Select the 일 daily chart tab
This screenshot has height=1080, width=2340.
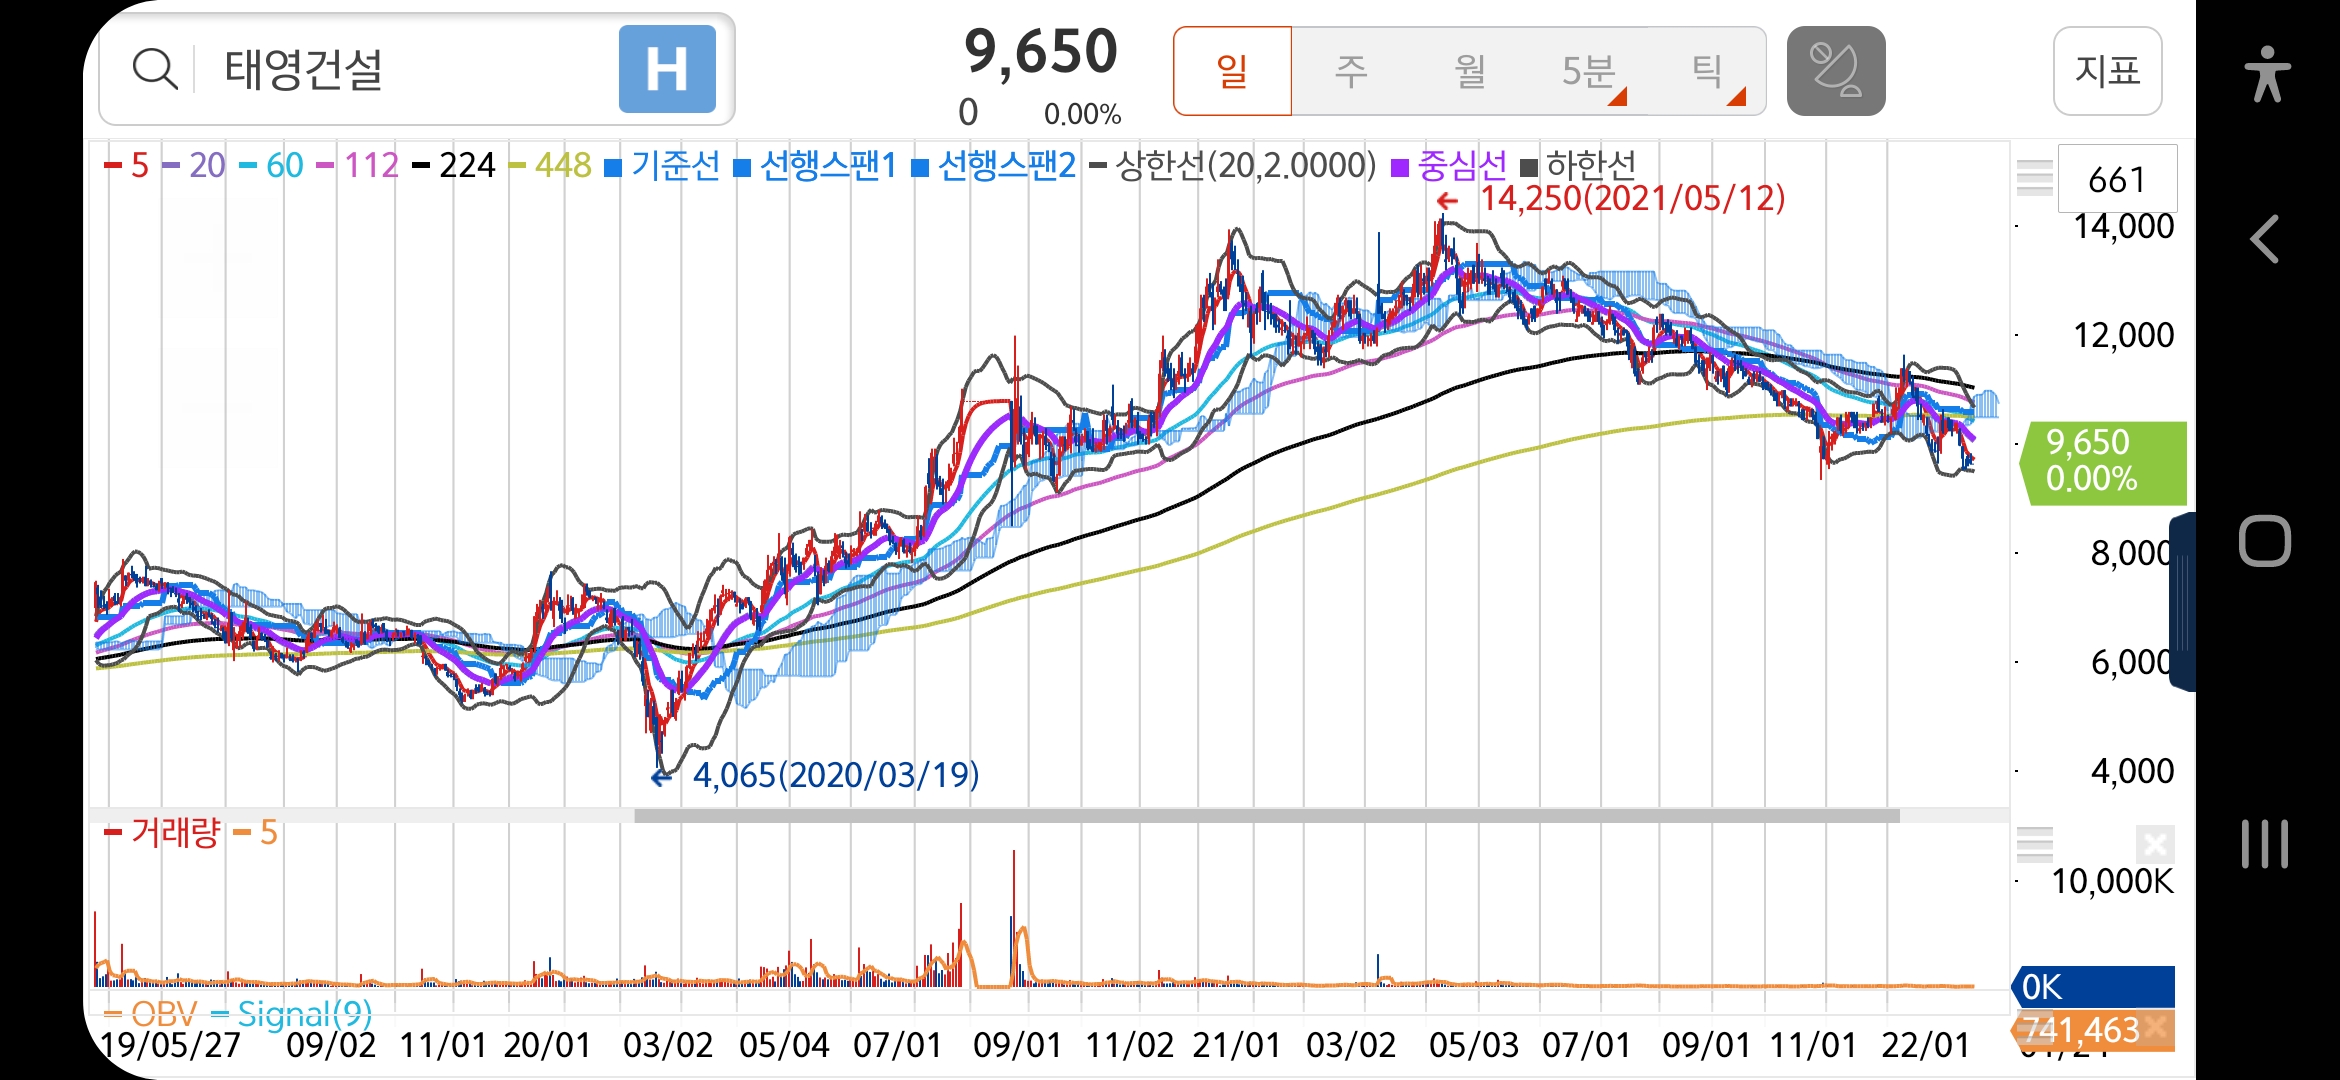[x=1232, y=71]
